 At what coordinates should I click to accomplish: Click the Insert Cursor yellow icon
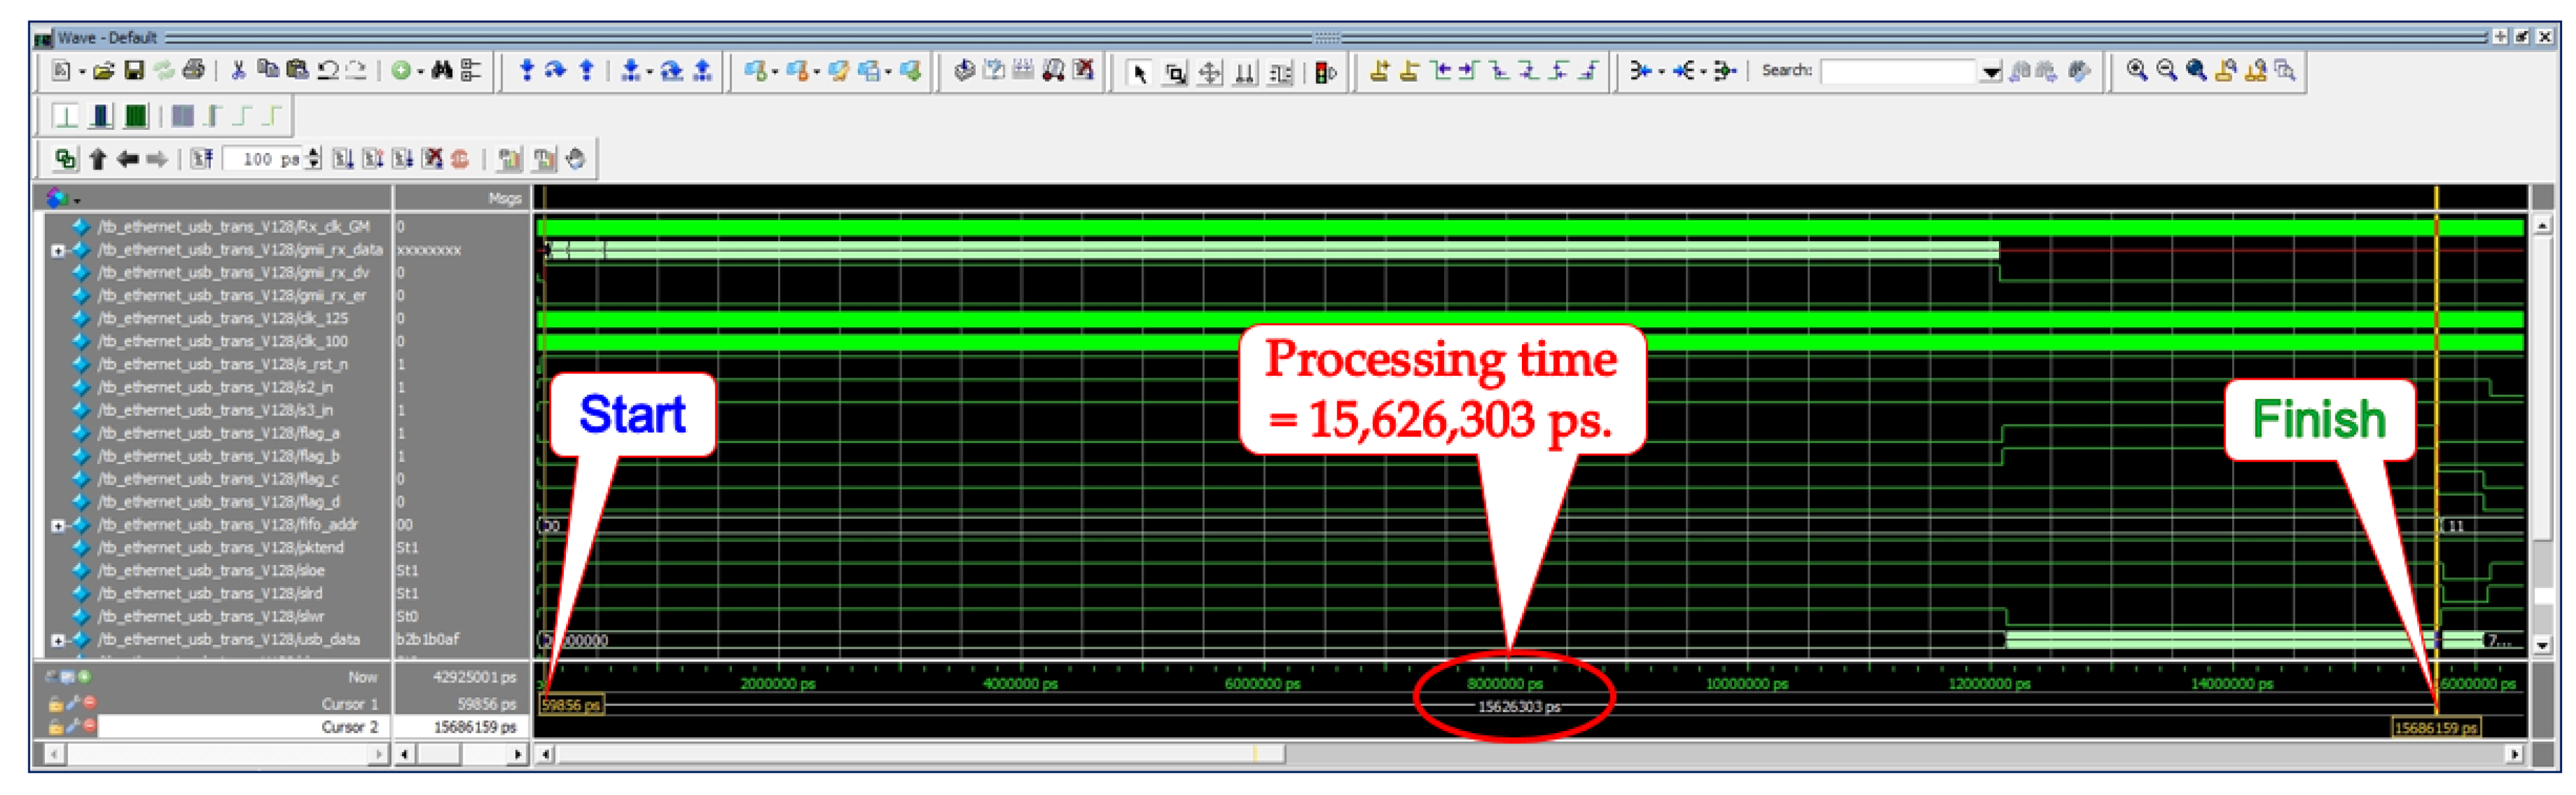1379,70
